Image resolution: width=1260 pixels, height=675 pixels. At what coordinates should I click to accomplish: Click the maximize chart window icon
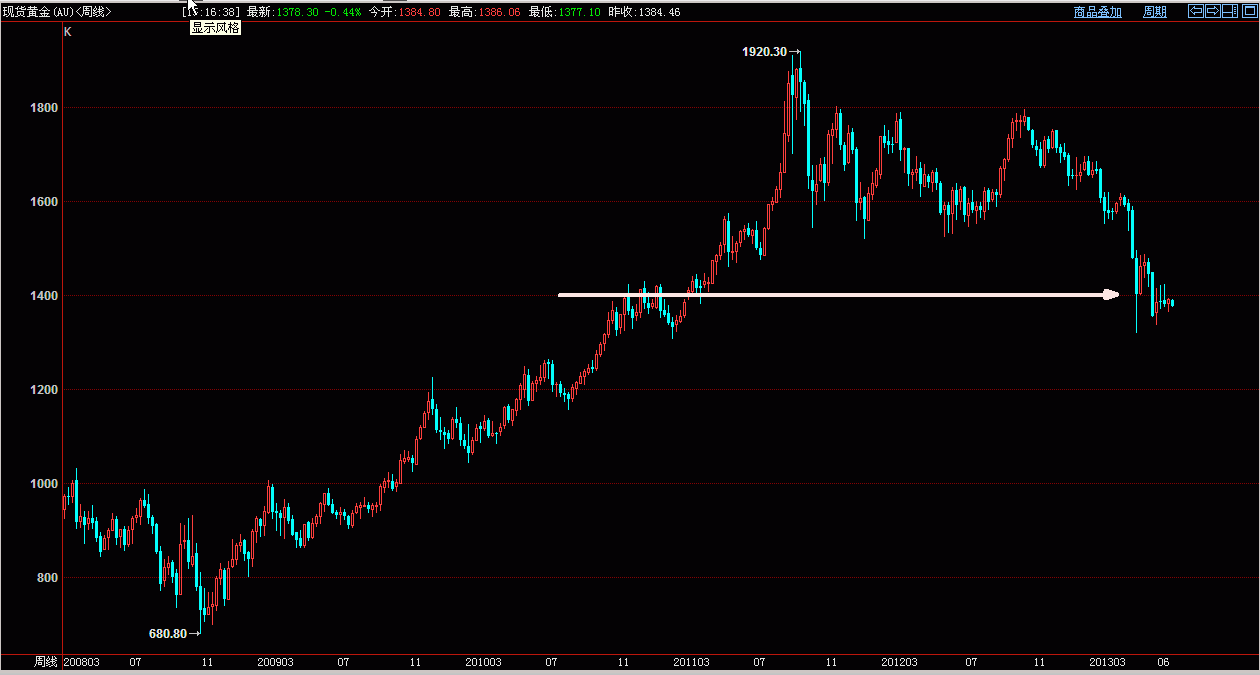pos(1249,11)
